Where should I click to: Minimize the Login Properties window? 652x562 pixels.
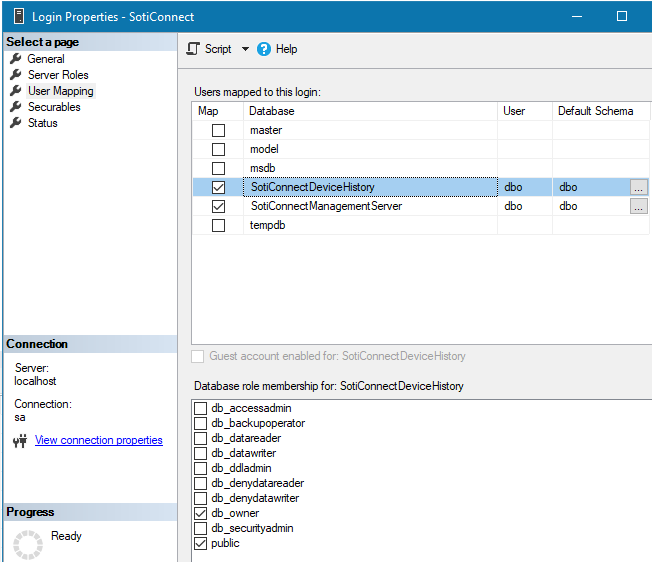click(577, 16)
